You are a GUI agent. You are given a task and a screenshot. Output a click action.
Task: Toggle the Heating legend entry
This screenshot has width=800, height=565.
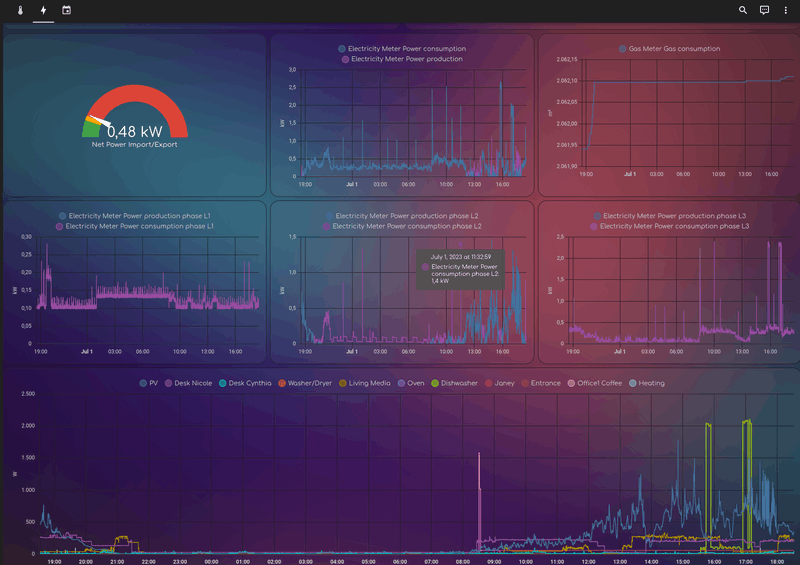646,383
